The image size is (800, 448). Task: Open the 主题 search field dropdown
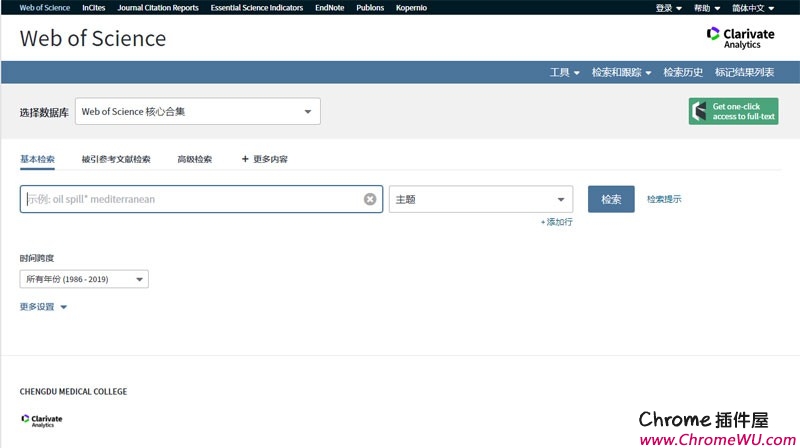480,199
